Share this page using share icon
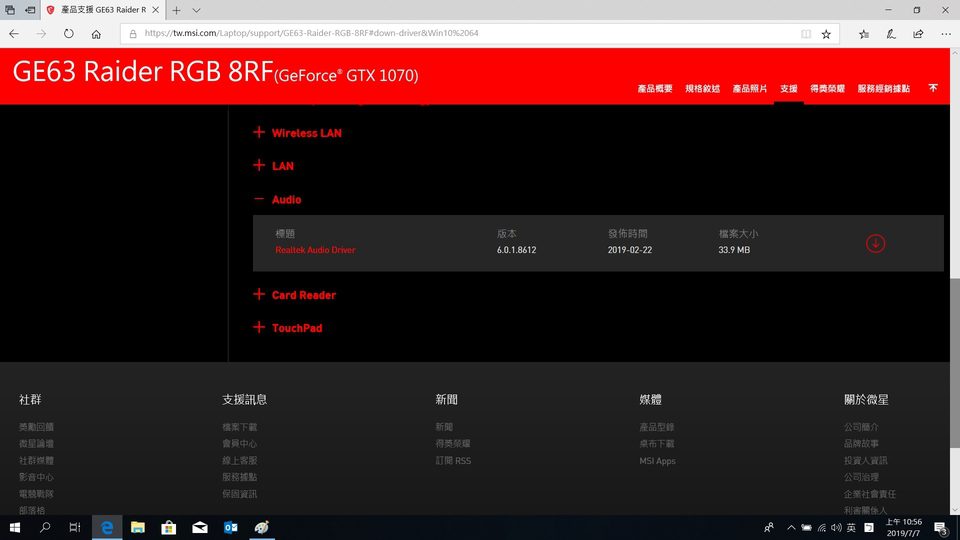 (918, 34)
